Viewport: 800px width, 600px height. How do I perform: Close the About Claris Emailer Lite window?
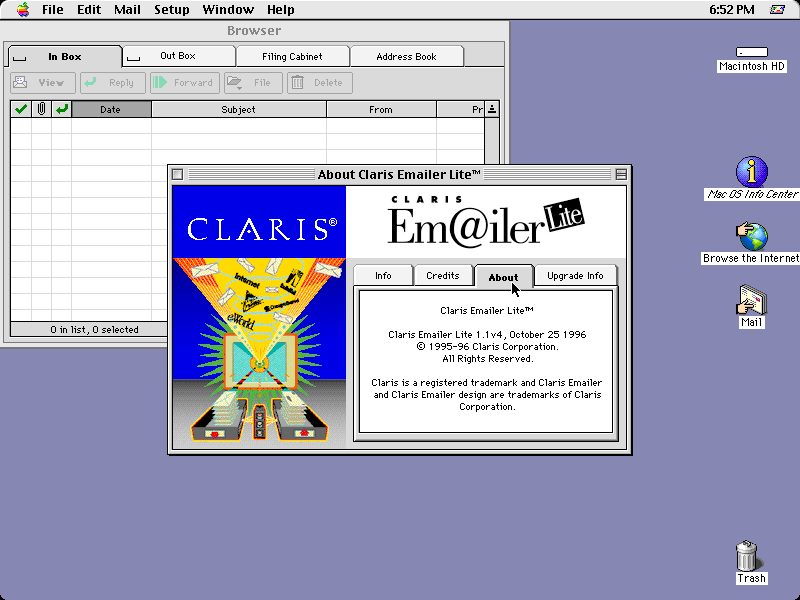[178, 174]
